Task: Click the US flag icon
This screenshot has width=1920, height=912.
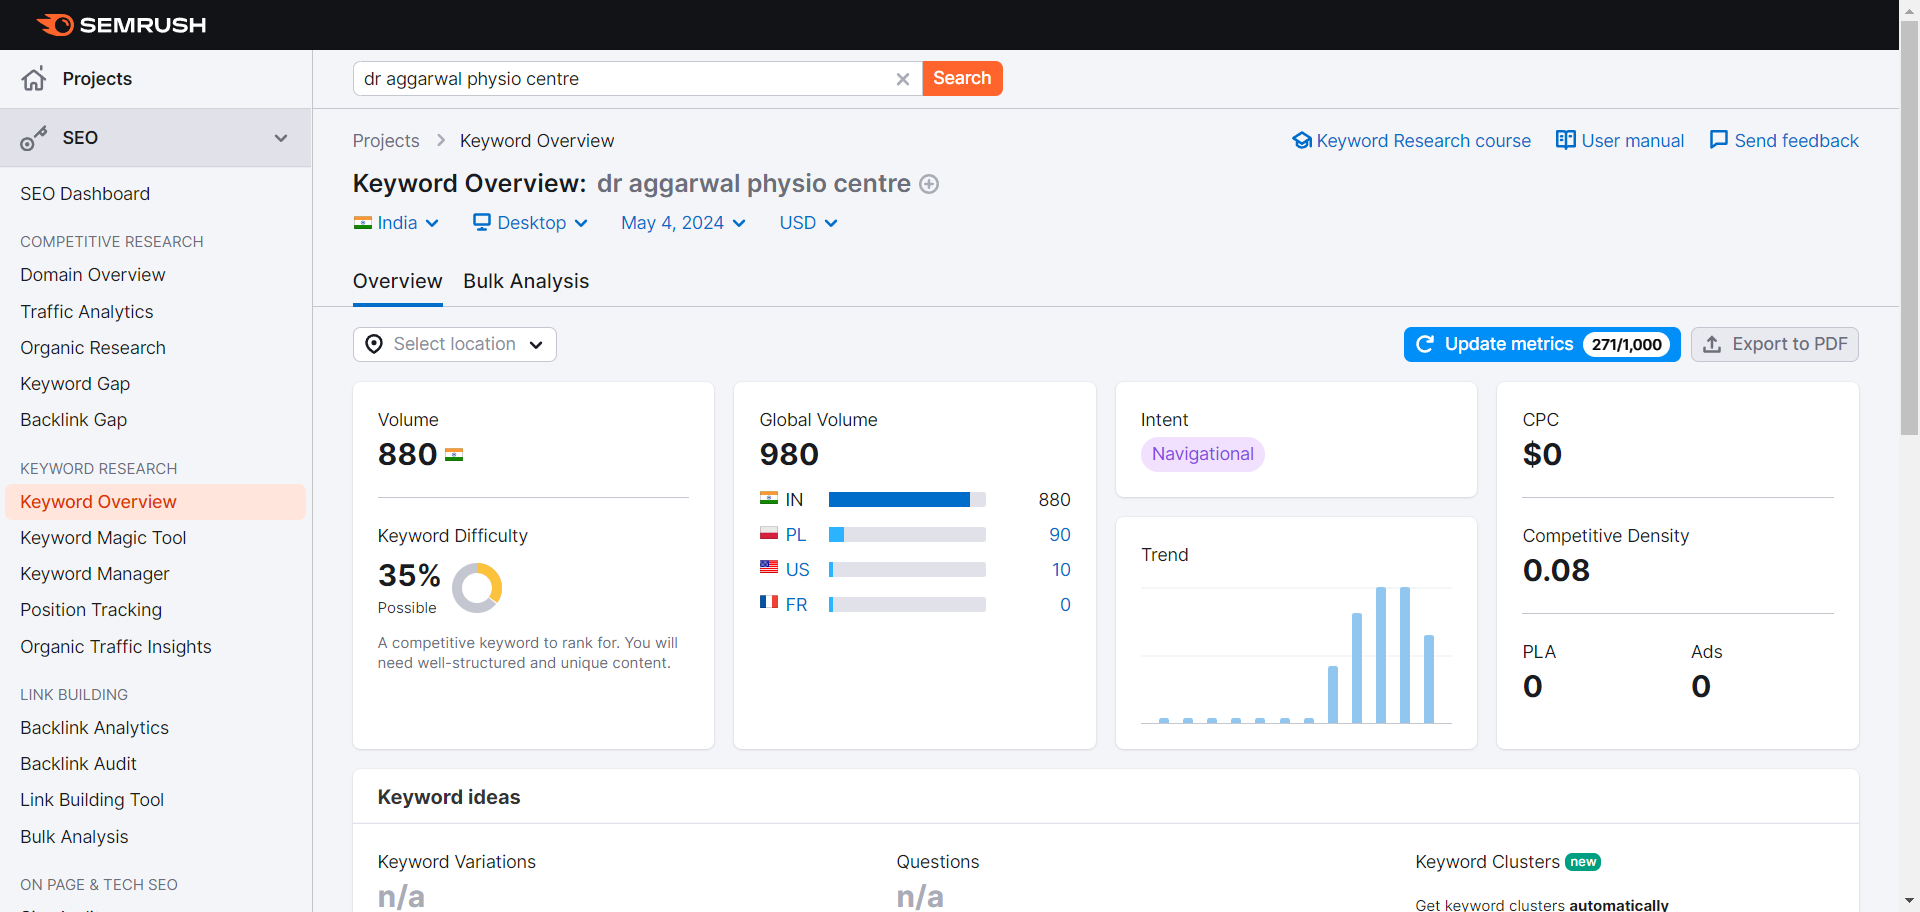Action: pos(769,567)
